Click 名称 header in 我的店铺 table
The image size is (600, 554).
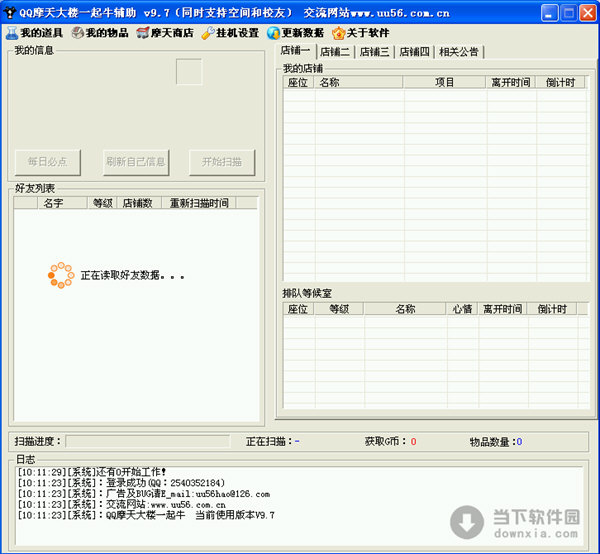[358, 82]
